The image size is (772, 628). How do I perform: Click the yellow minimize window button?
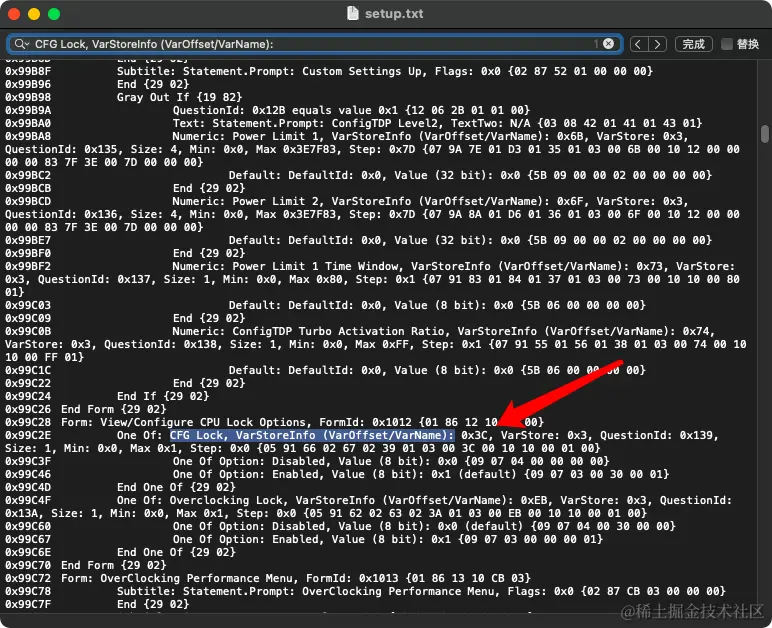tap(34, 14)
